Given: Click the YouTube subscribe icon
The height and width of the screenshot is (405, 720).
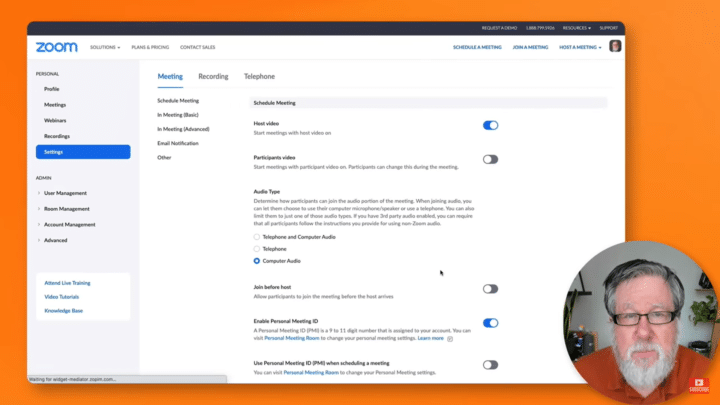Looking at the screenshot, I should (x=699, y=385).
